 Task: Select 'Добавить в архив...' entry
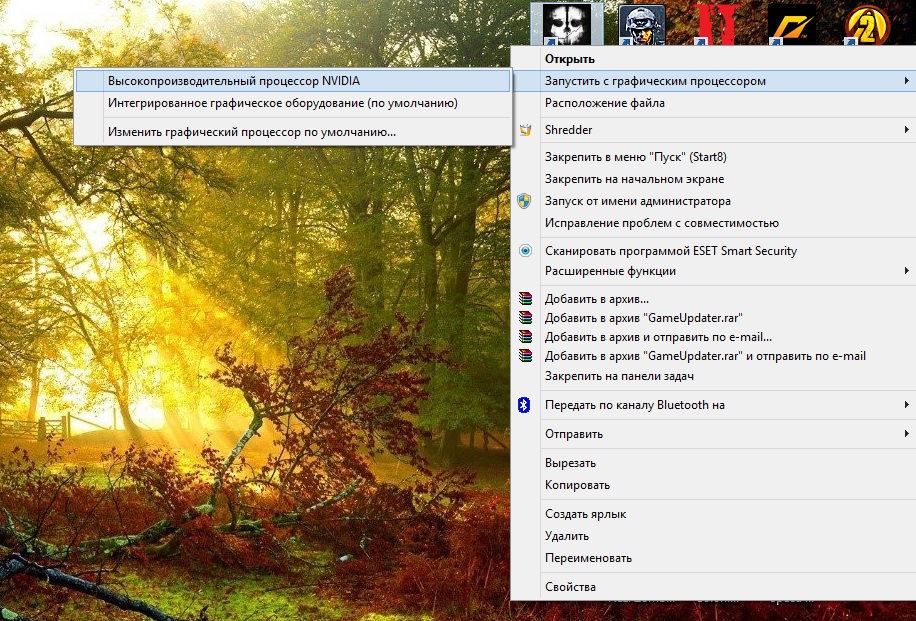coord(713,299)
